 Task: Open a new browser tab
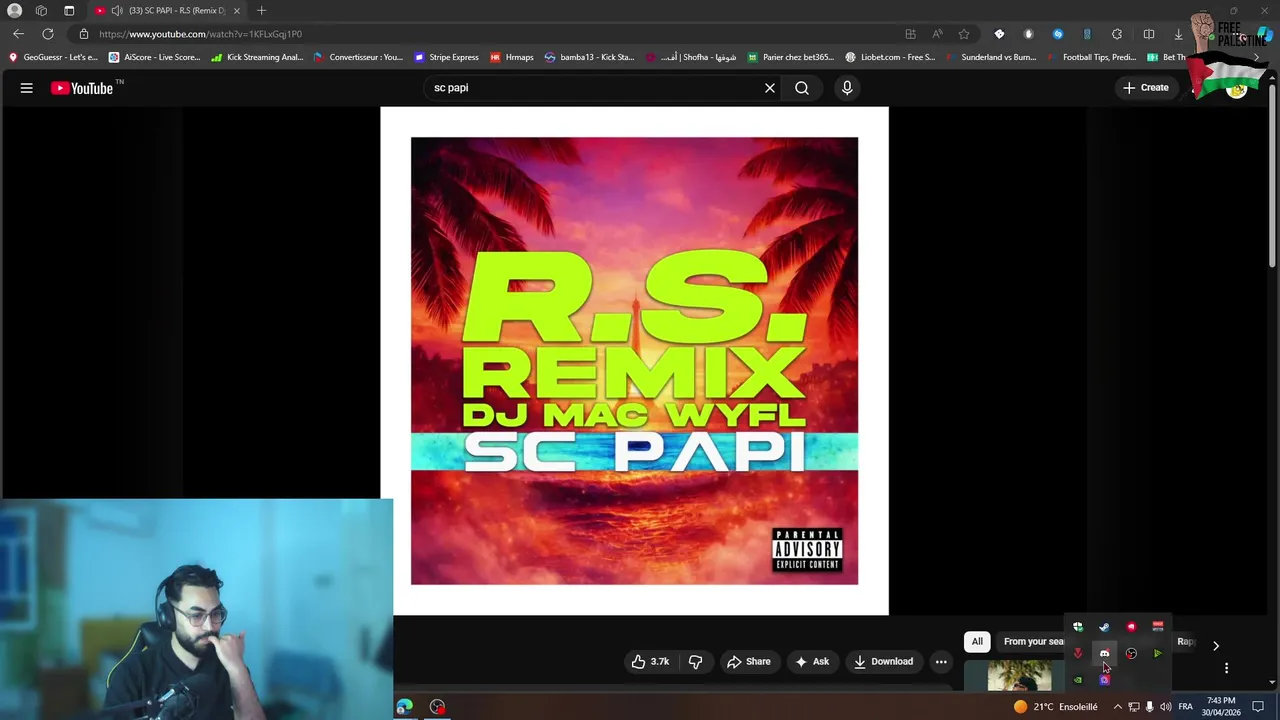pyautogui.click(x=261, y=11)
